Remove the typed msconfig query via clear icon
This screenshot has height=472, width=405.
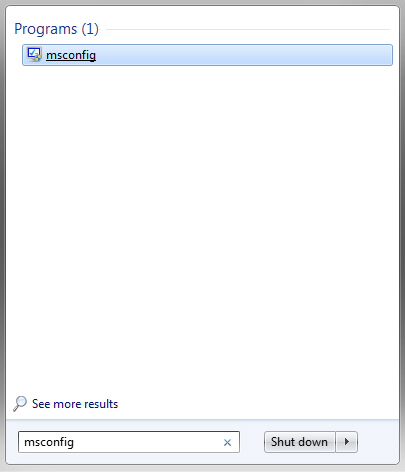point(227,442)
